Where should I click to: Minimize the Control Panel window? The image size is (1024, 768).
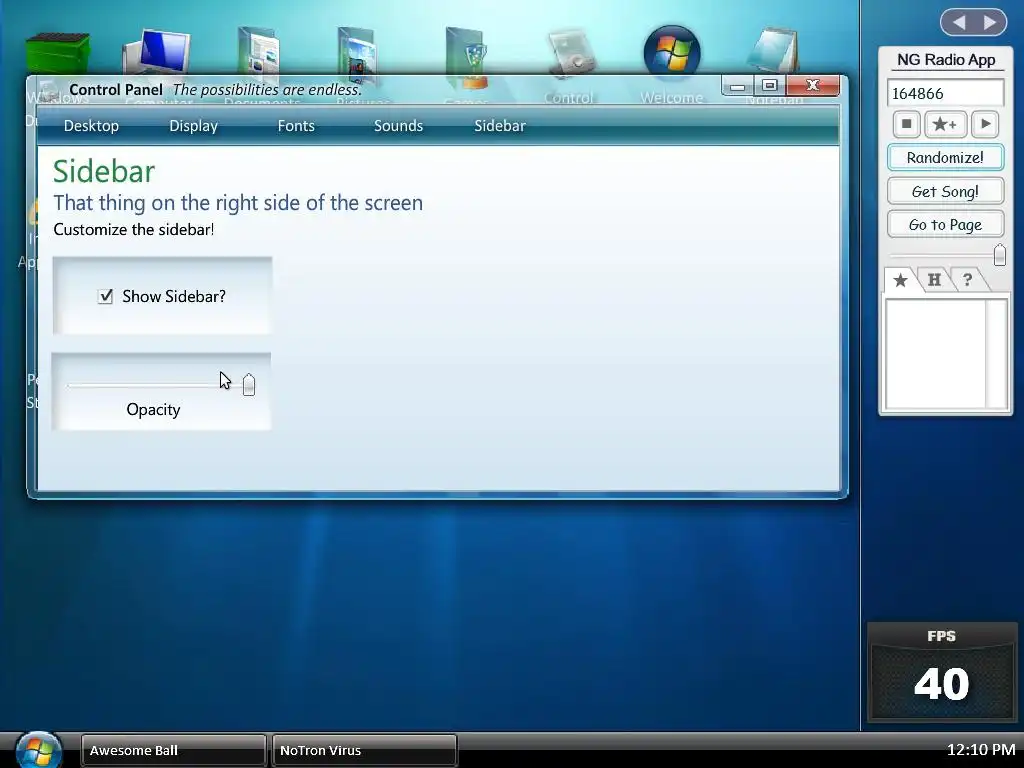(738, 86)
